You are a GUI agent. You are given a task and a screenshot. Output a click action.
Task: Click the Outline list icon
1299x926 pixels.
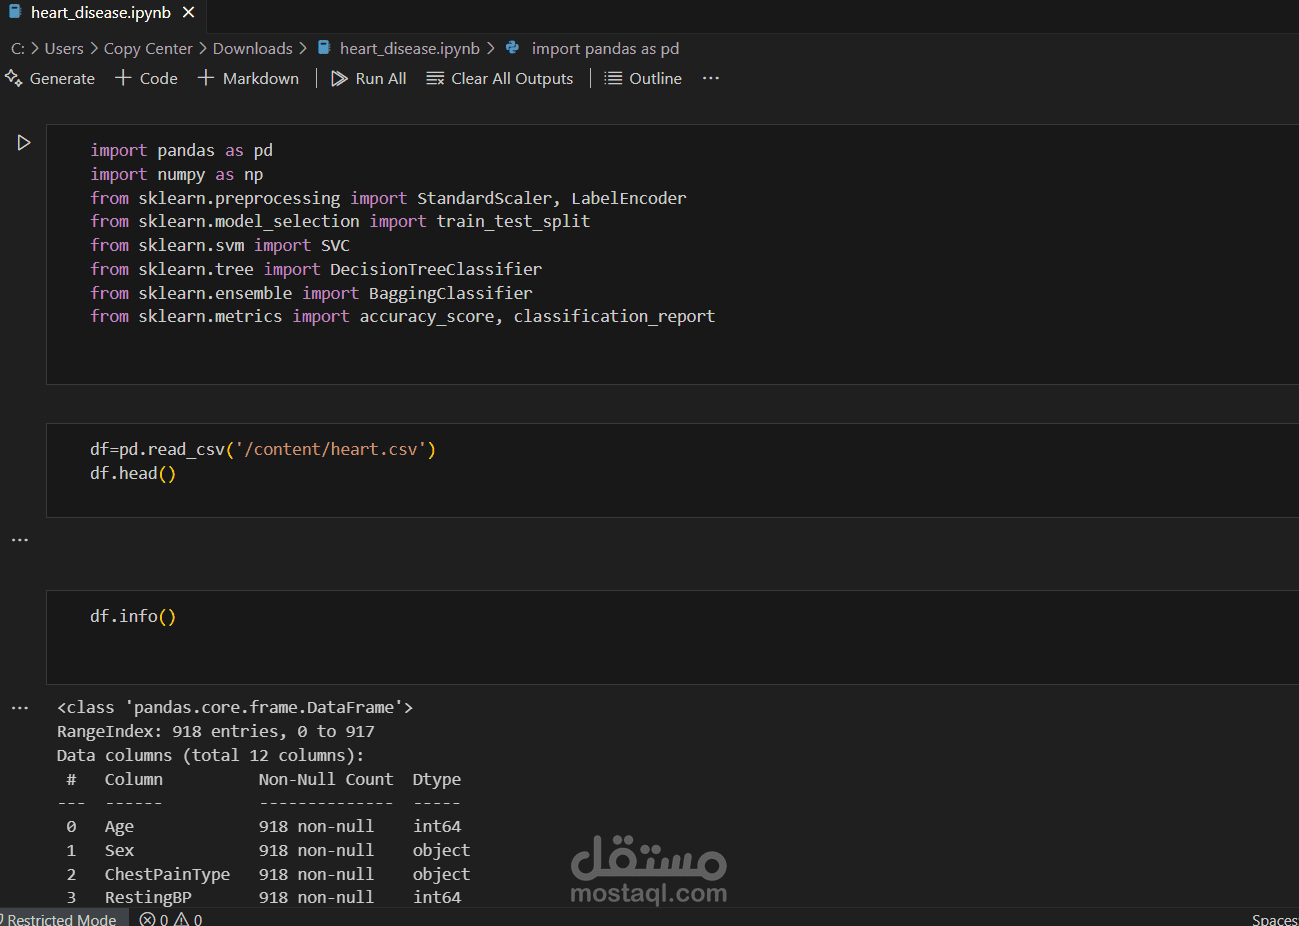[613, 78]
